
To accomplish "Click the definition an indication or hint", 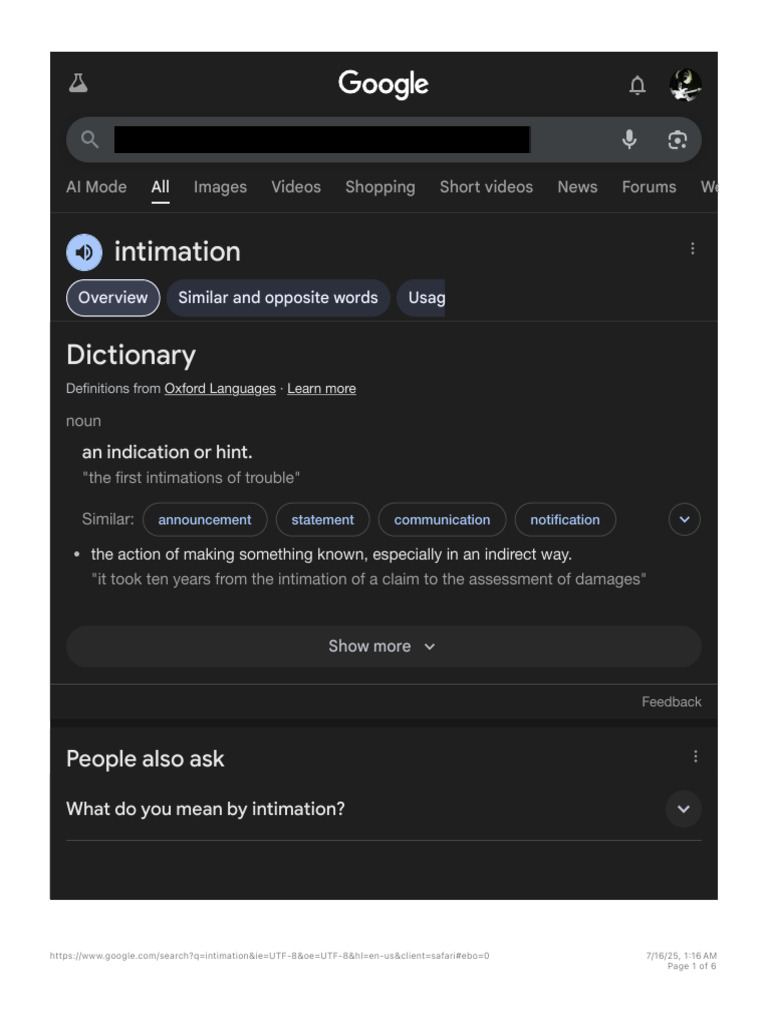I will click(167, 452).
